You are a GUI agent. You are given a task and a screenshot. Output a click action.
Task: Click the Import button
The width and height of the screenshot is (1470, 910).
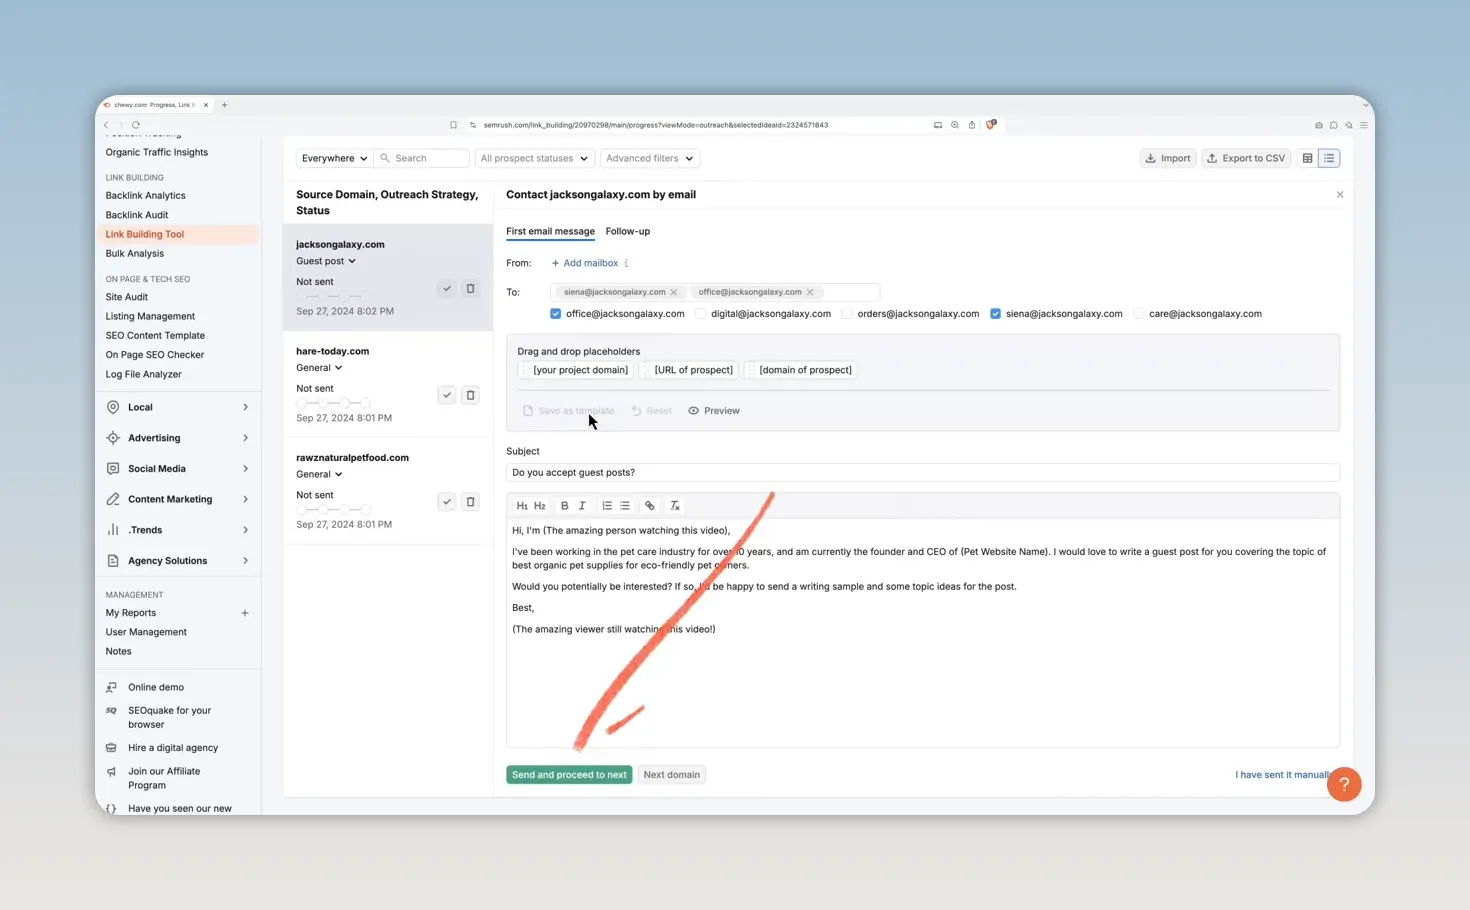(1168, 158)
